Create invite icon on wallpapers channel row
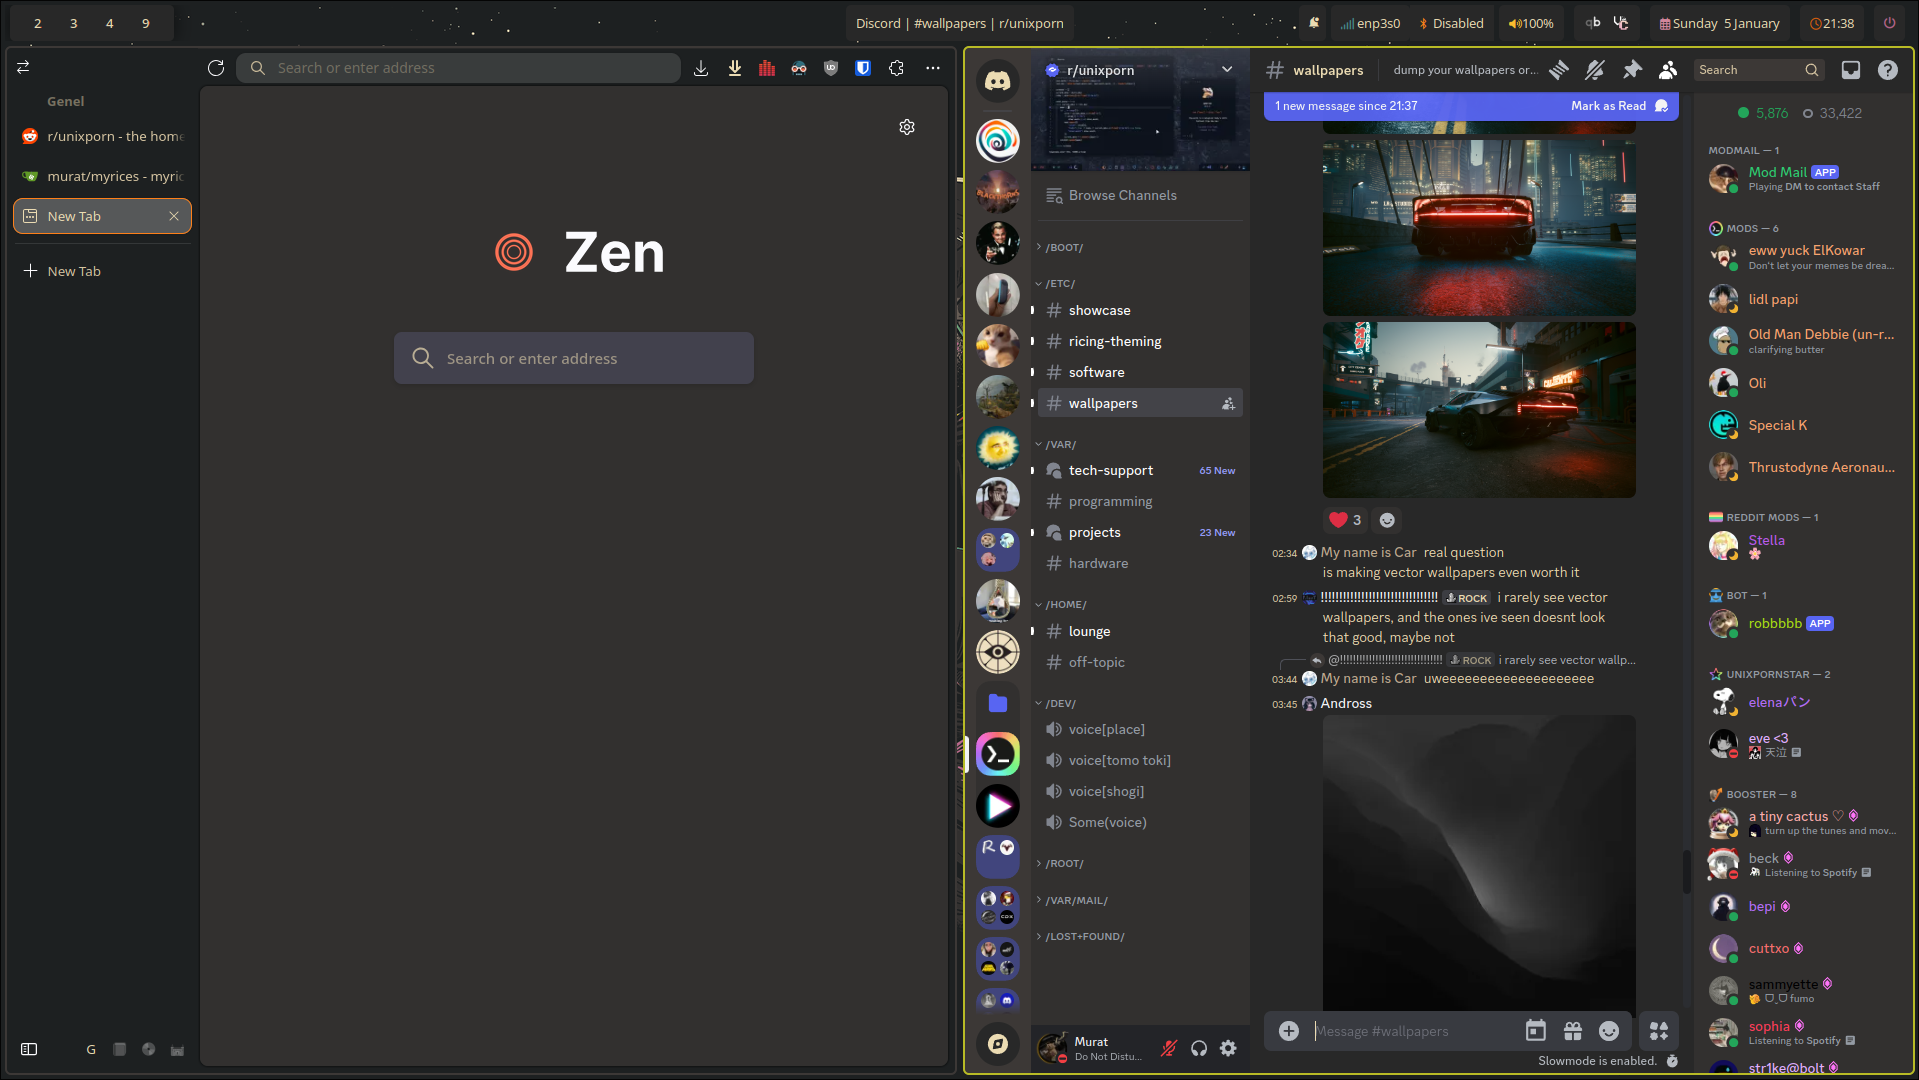Screen dimensions: 1919x1080 [x=1228, y=404]
